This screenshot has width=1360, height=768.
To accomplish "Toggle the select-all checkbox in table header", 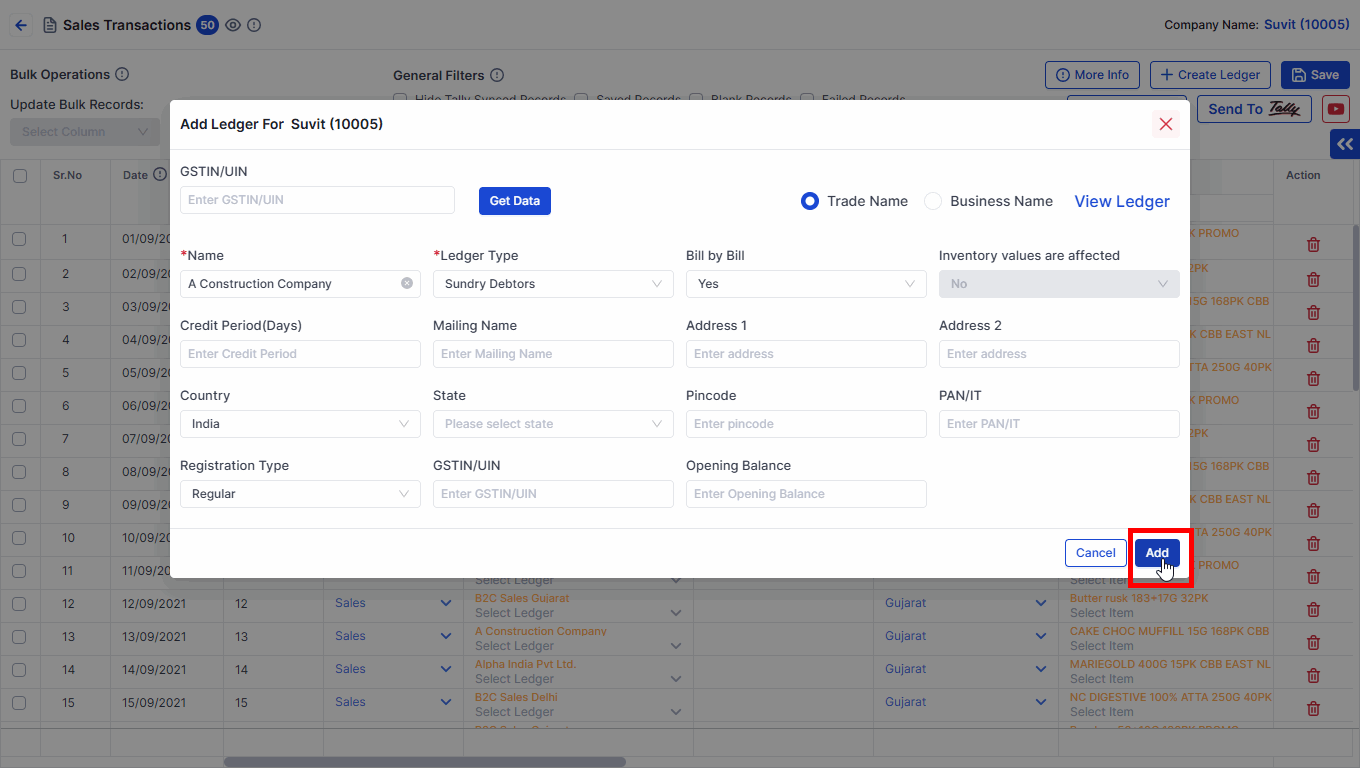I will (20, 176).
